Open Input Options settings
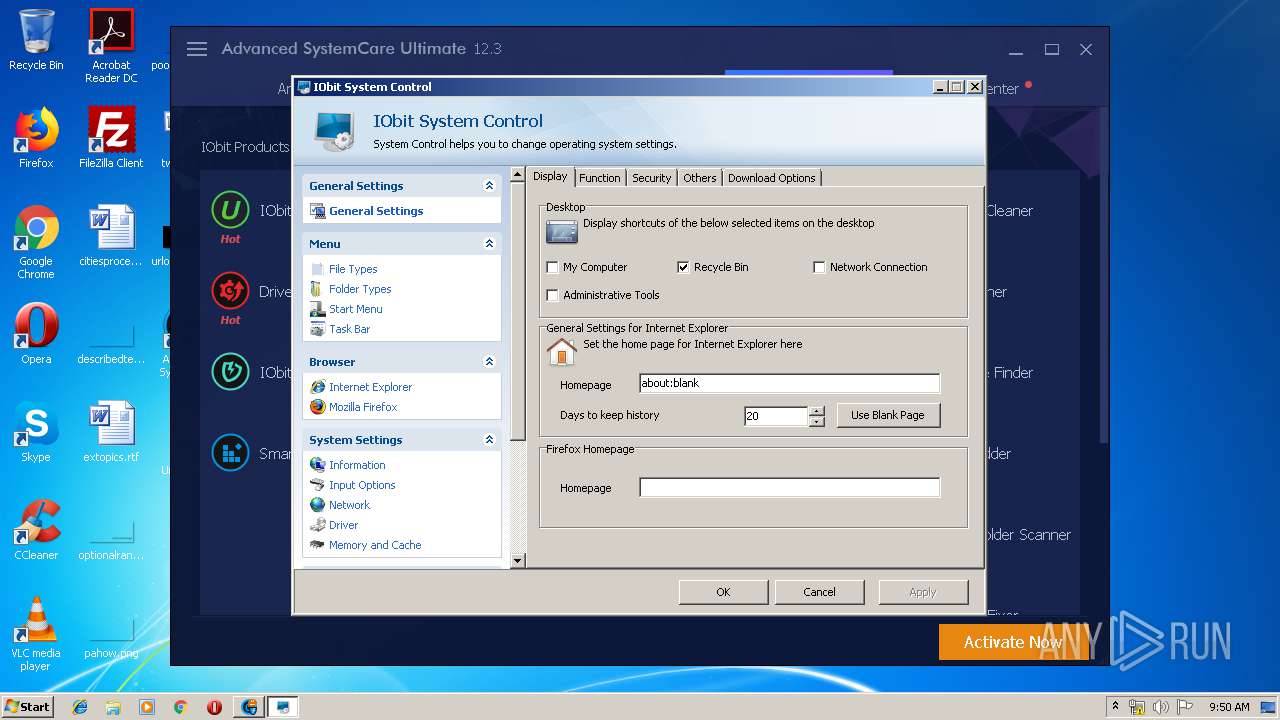The height and width of the screenshot is (720, 1280). tap(362, 485)
